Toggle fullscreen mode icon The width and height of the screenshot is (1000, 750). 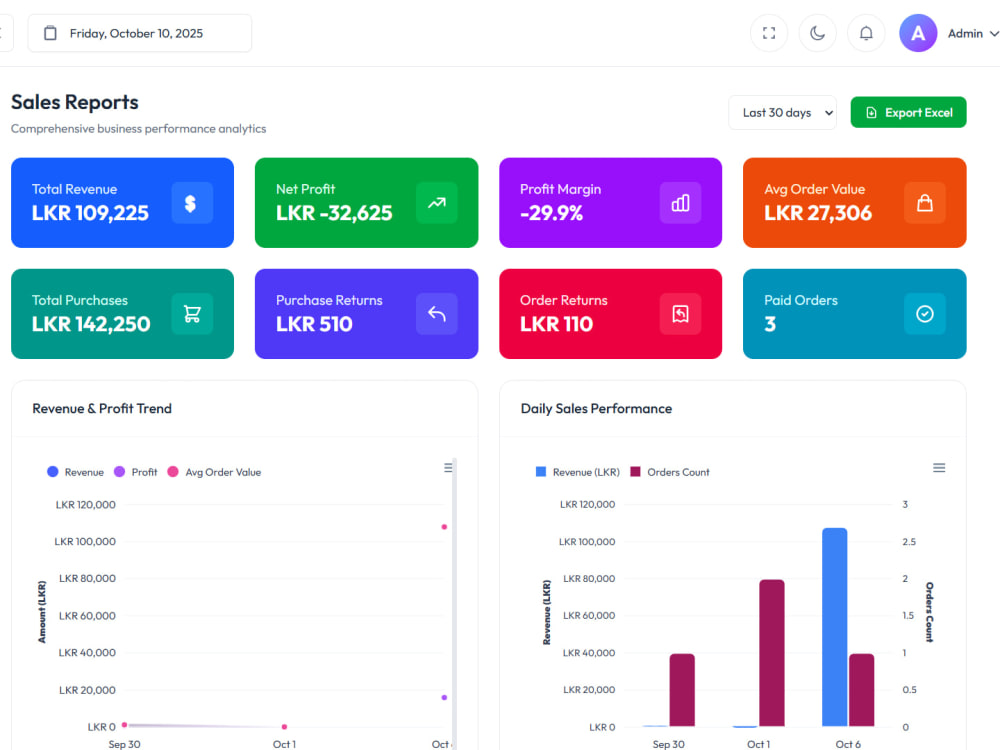pos(768,33)
